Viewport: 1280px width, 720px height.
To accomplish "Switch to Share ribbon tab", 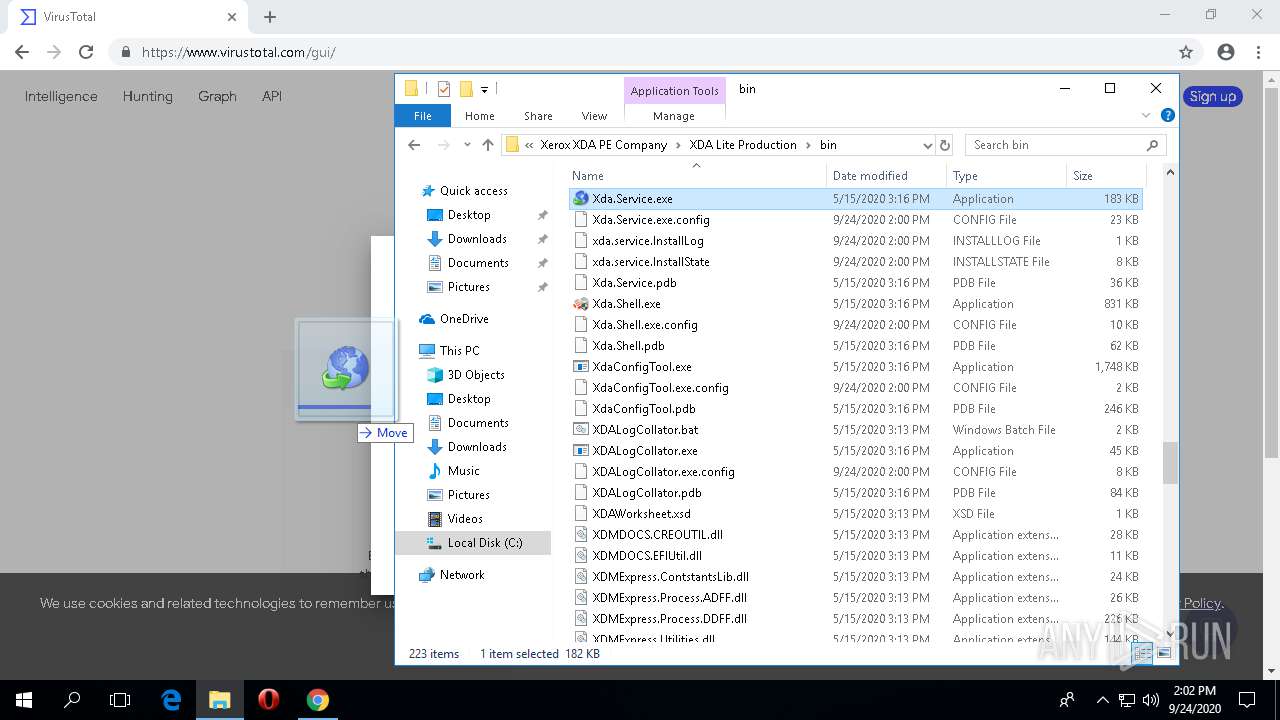I will pyautogui.click(x=538, y=116).
